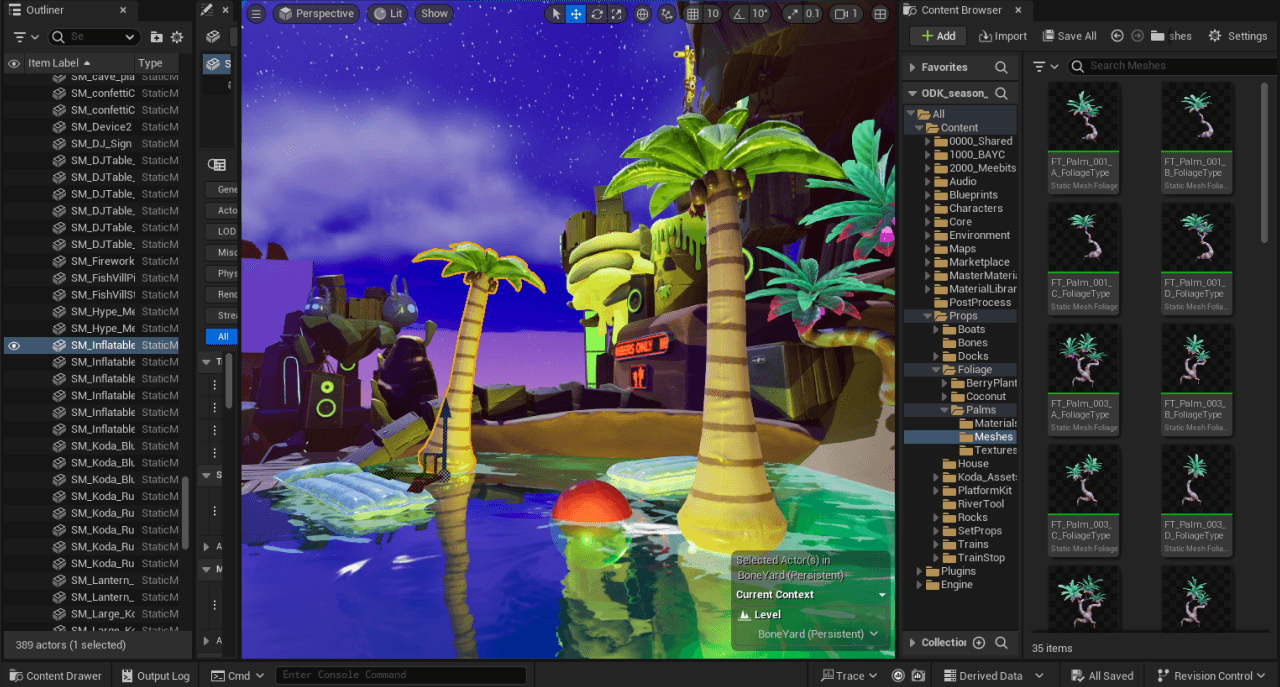This screenshot has height=687, width=1280.
Task: Open the viewport layout grid icon
Action: (x=878, y=13)
